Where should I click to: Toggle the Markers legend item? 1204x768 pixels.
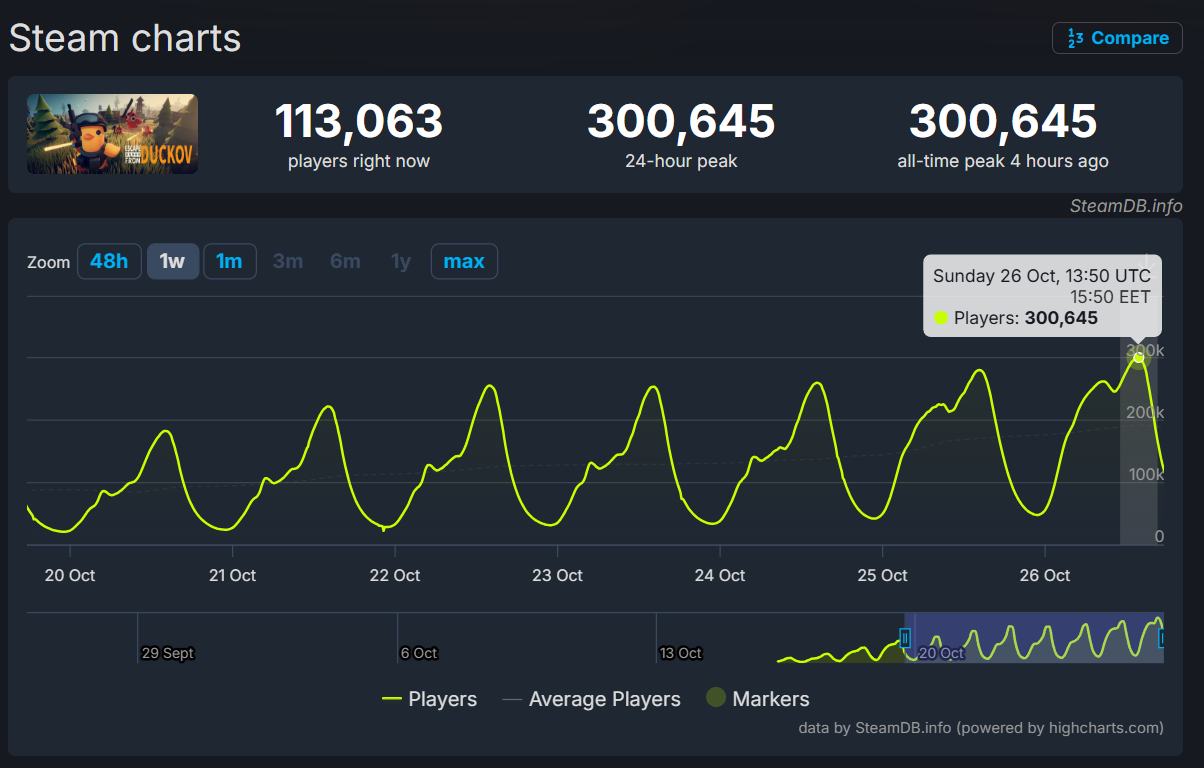point(758,699)
